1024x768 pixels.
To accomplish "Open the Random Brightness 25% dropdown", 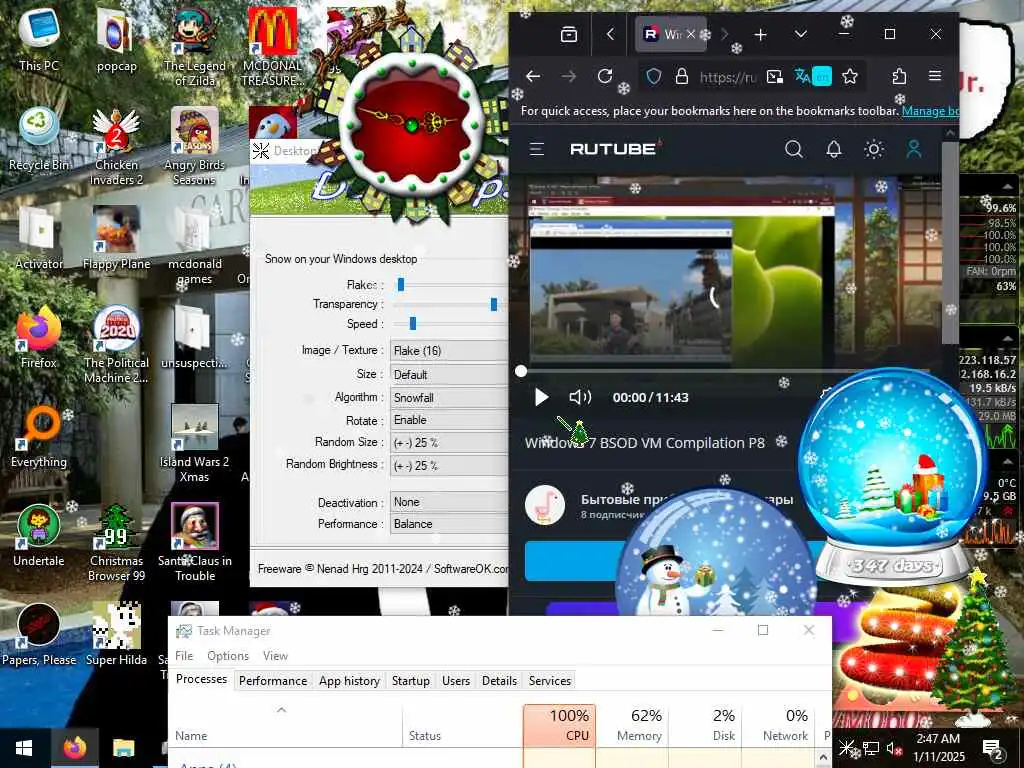I will [x=449, y=466].
